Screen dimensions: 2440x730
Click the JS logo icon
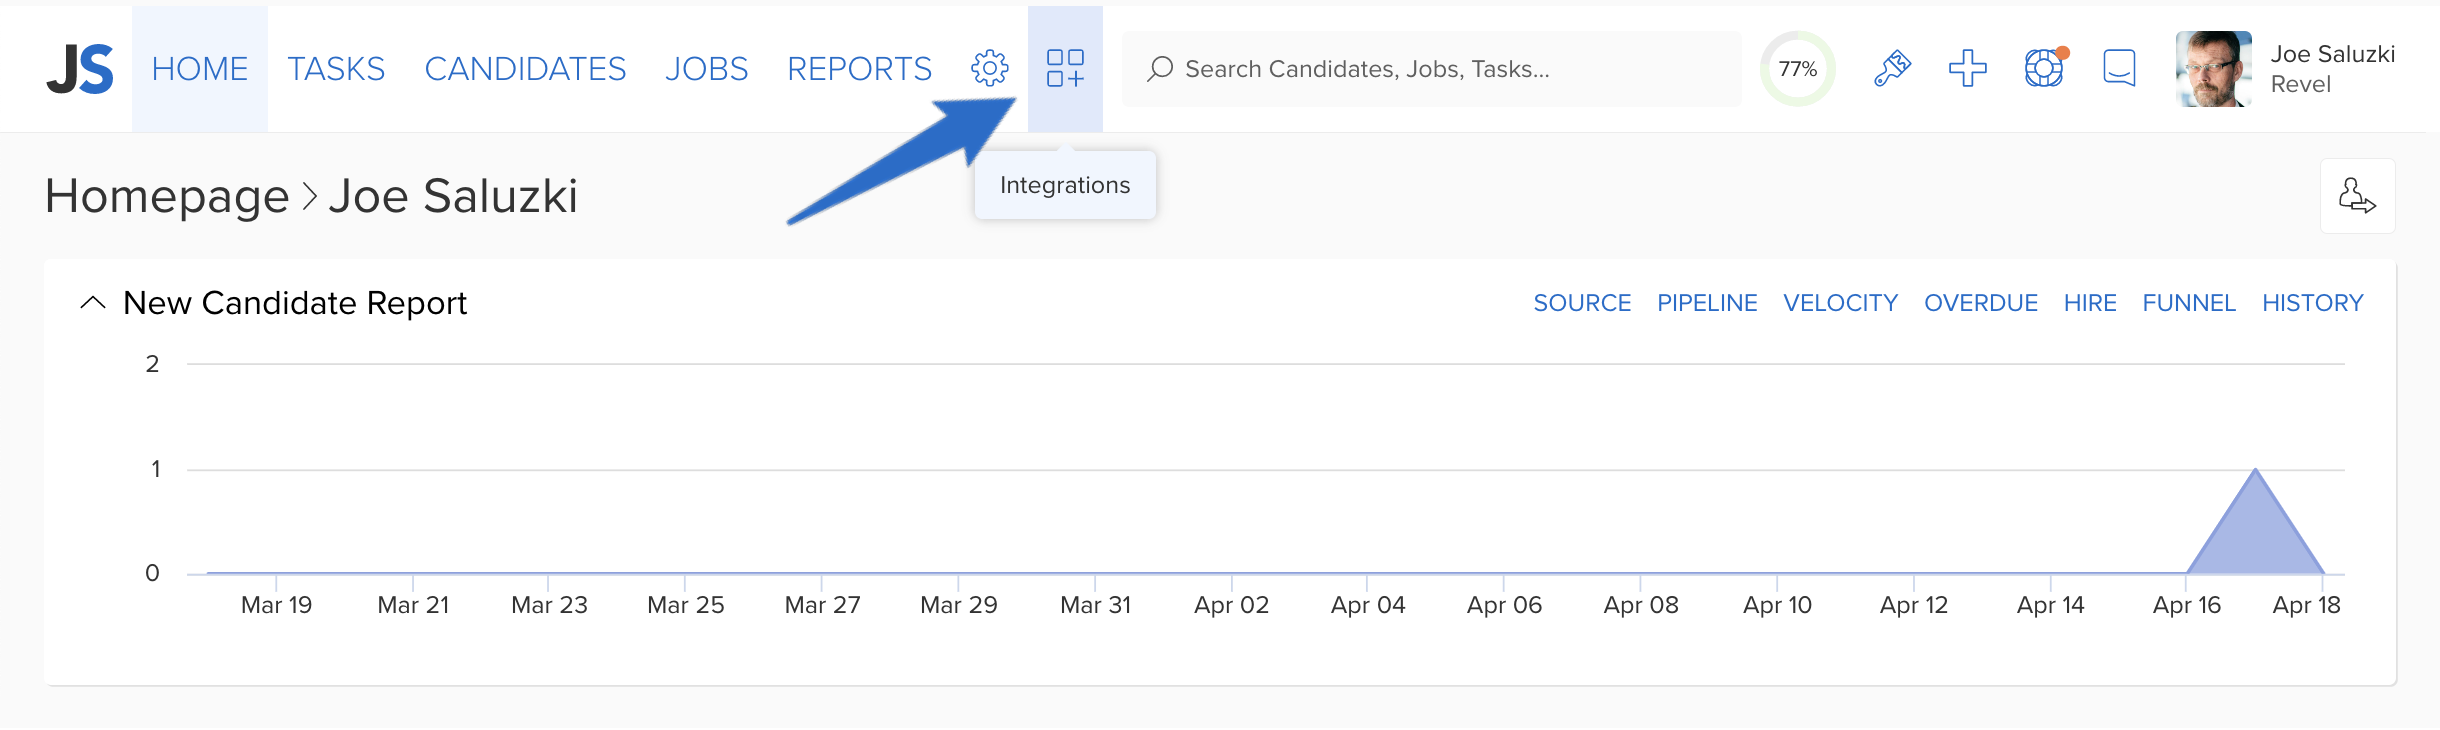pyautogui.click(x=80, y=69)
